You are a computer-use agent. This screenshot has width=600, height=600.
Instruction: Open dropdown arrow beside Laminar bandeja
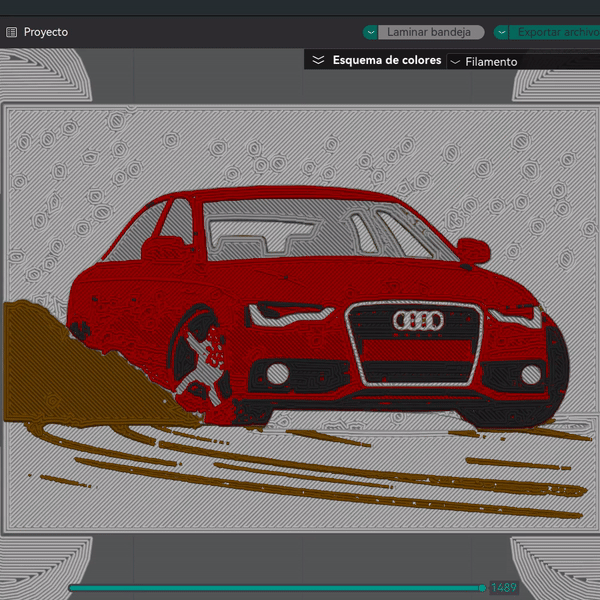pos(371,32)
